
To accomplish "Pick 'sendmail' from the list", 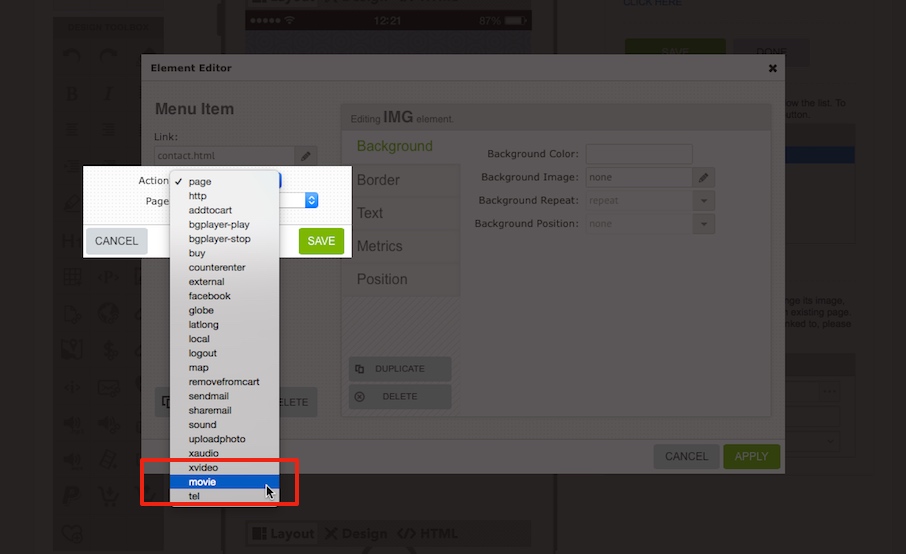I will [x=224, y=396].
